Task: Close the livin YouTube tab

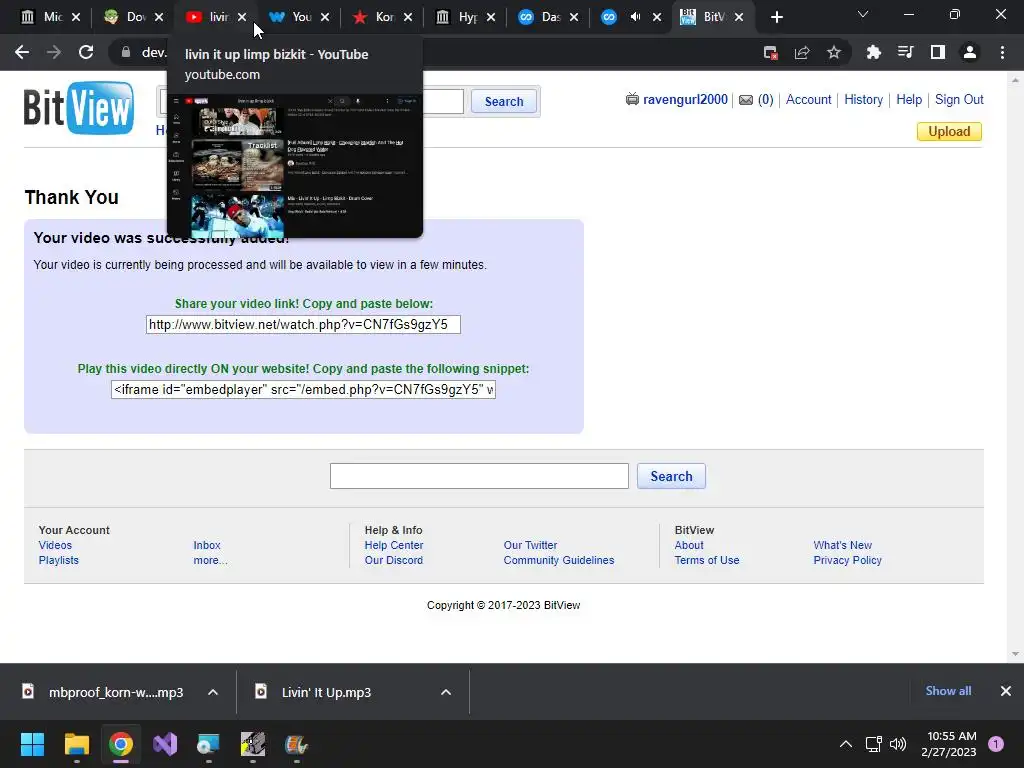Action: tap(242, 17)
